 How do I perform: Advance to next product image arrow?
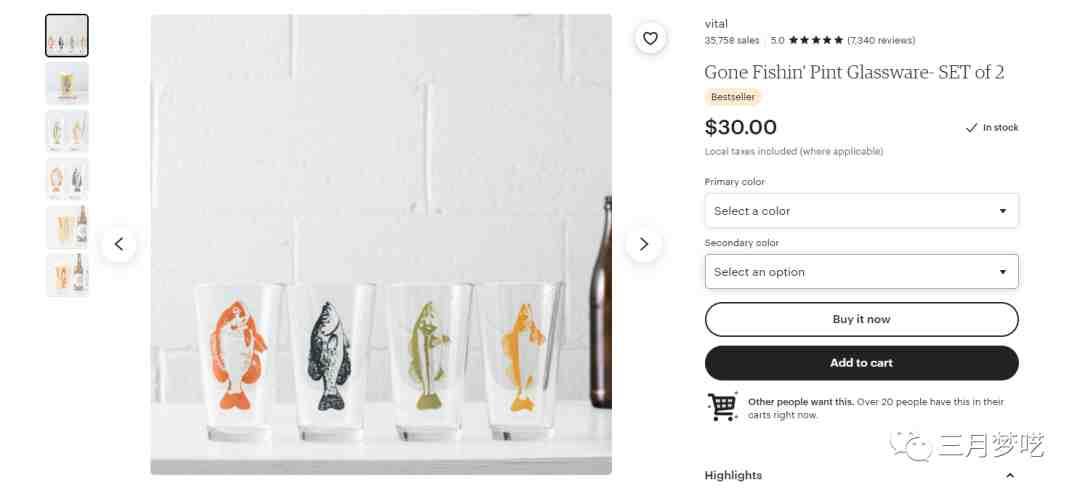[x=643, y=244]
